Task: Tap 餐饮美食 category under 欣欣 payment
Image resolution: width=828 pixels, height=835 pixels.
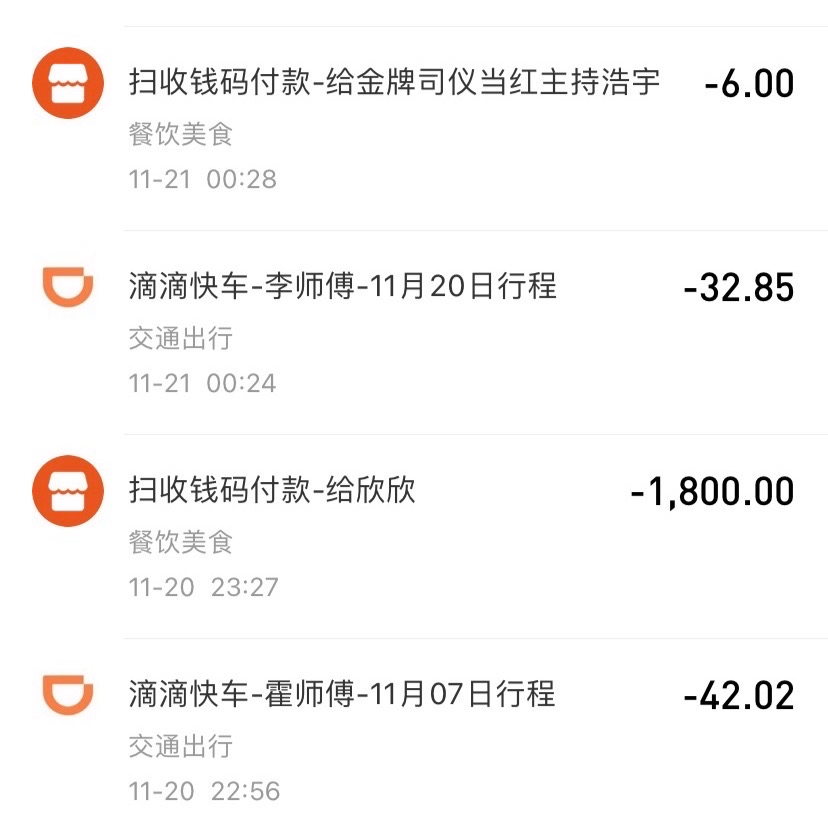Action: 181,542
